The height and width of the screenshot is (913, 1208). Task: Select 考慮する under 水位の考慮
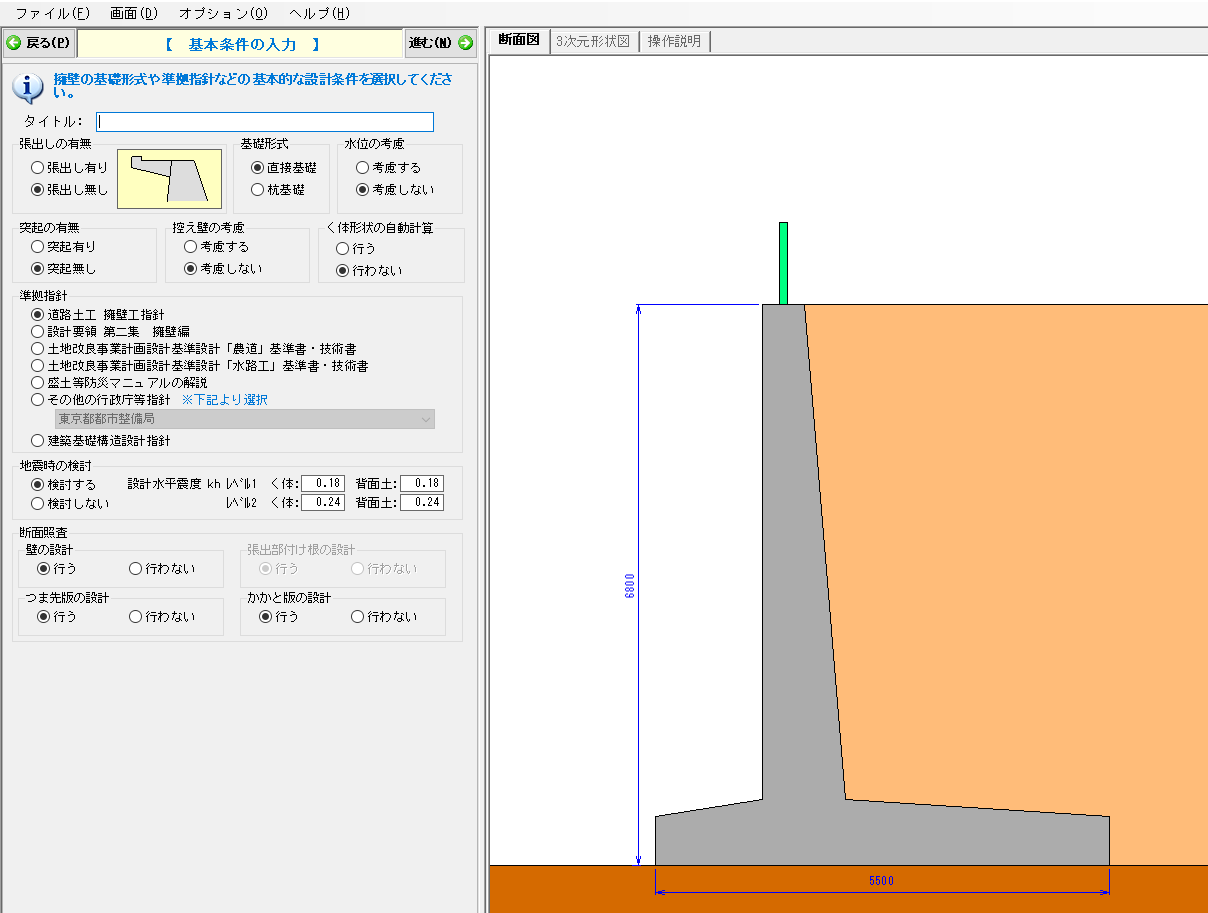pos(389,168)
